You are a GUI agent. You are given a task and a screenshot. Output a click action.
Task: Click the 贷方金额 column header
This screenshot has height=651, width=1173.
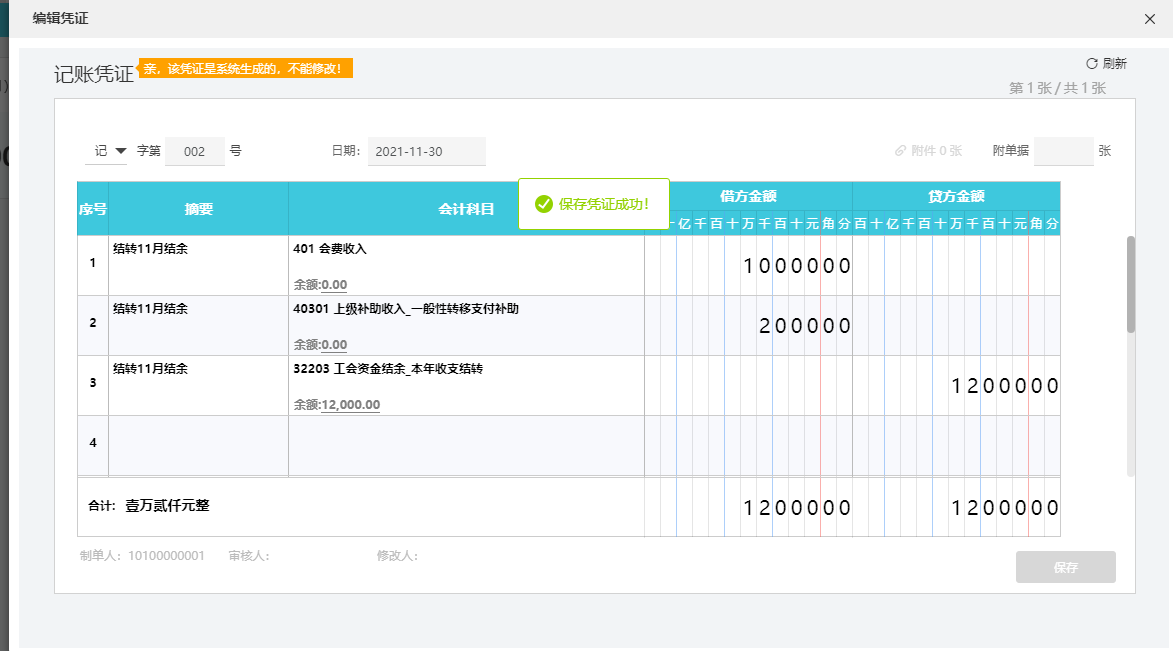956,196
